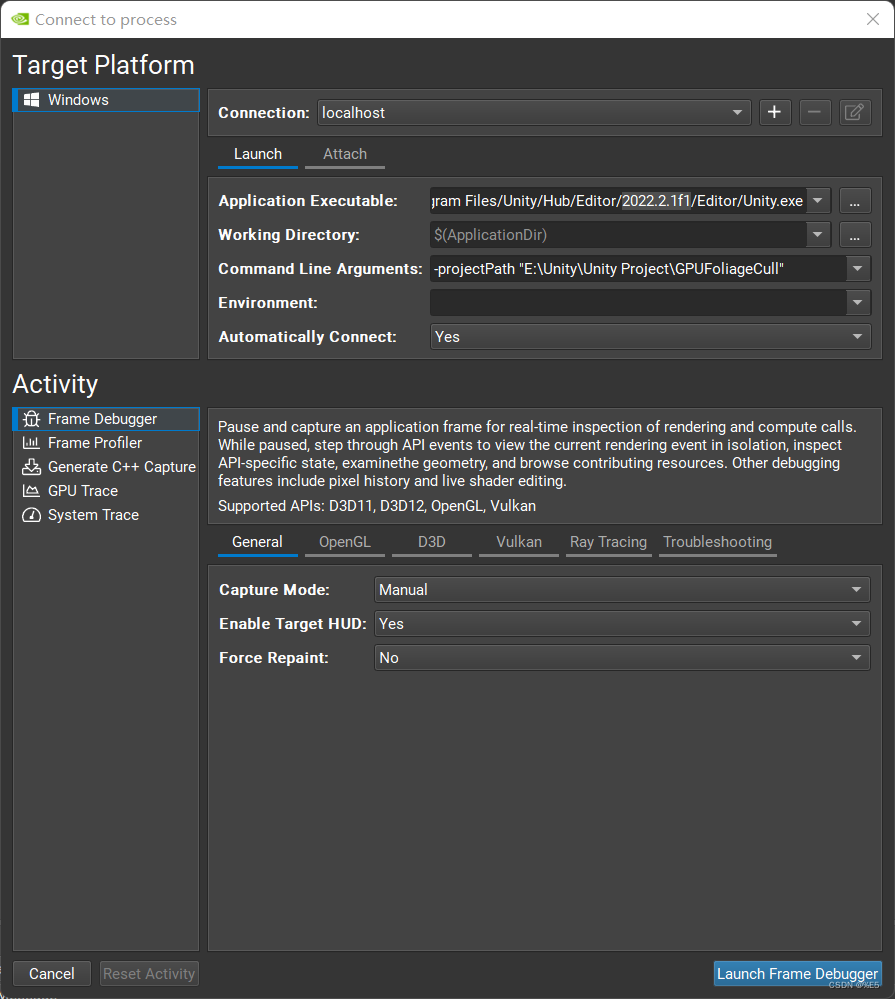This screenshot has width=895, height=999.
Task: Click the Reset Activity button
Action: pos(149,974)
